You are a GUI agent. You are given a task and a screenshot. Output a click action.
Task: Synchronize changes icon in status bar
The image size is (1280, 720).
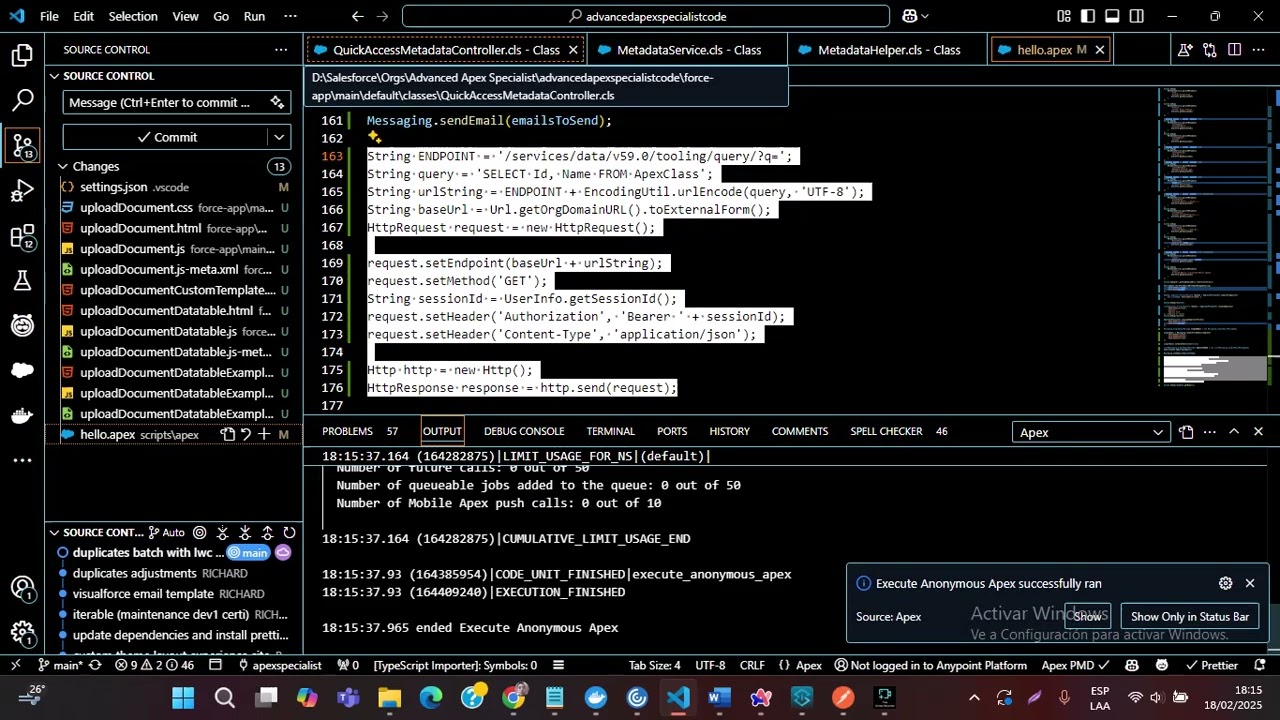click(97, 665)
